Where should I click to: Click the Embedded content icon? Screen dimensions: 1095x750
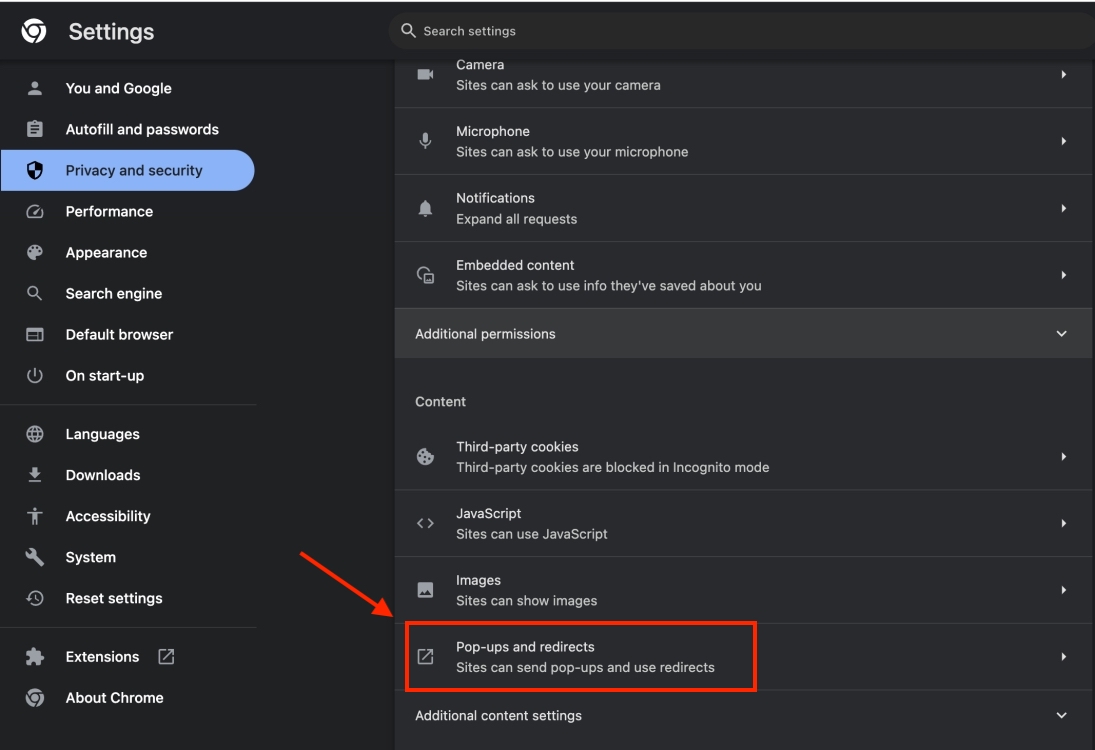tap(425, 274)
